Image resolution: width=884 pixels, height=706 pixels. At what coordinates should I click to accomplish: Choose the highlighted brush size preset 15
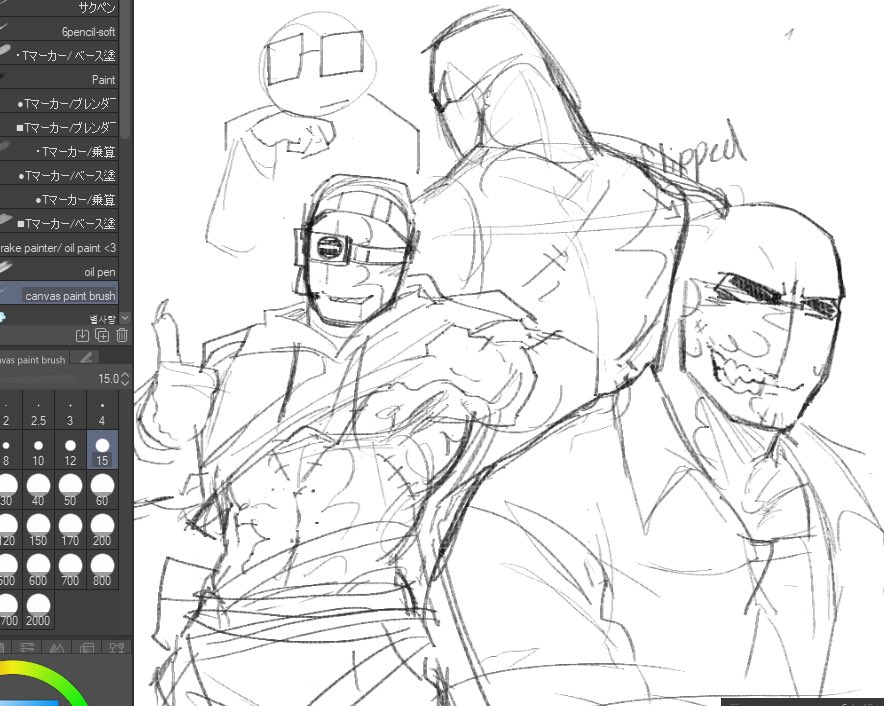tap(102, 452)
